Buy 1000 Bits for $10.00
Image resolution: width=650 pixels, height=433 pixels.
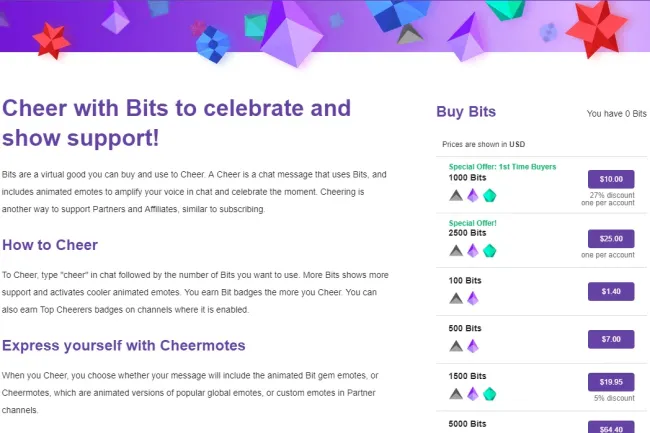pyautogui.click(x=611, y=179)
